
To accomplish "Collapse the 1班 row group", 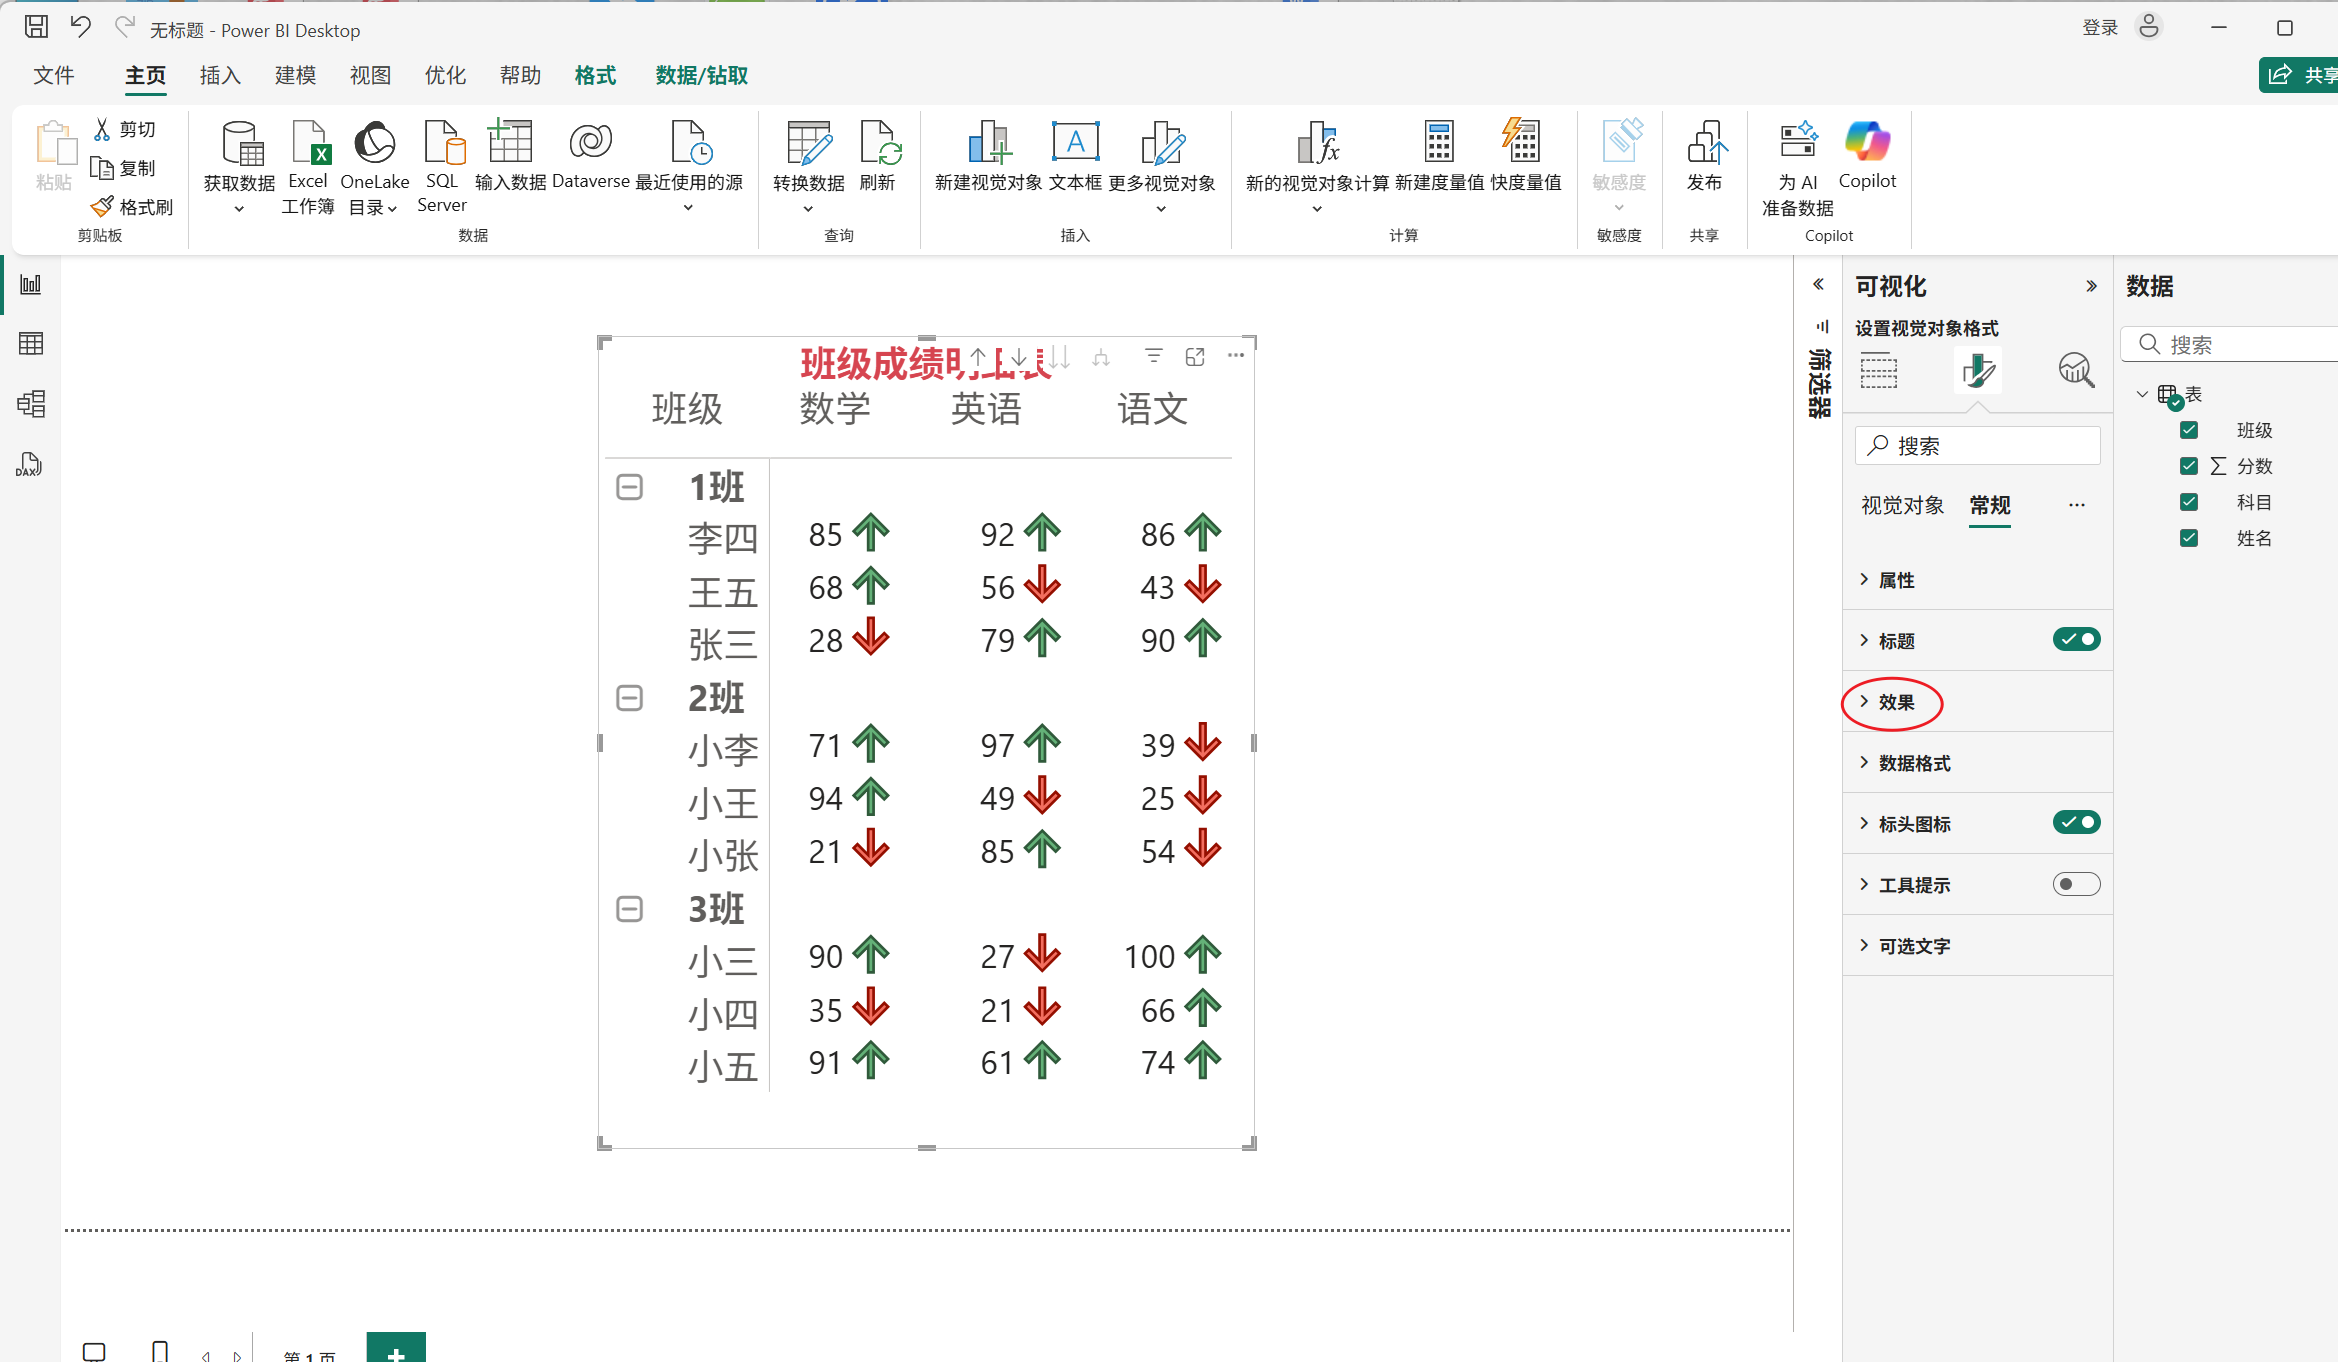I will coord(629,487).
